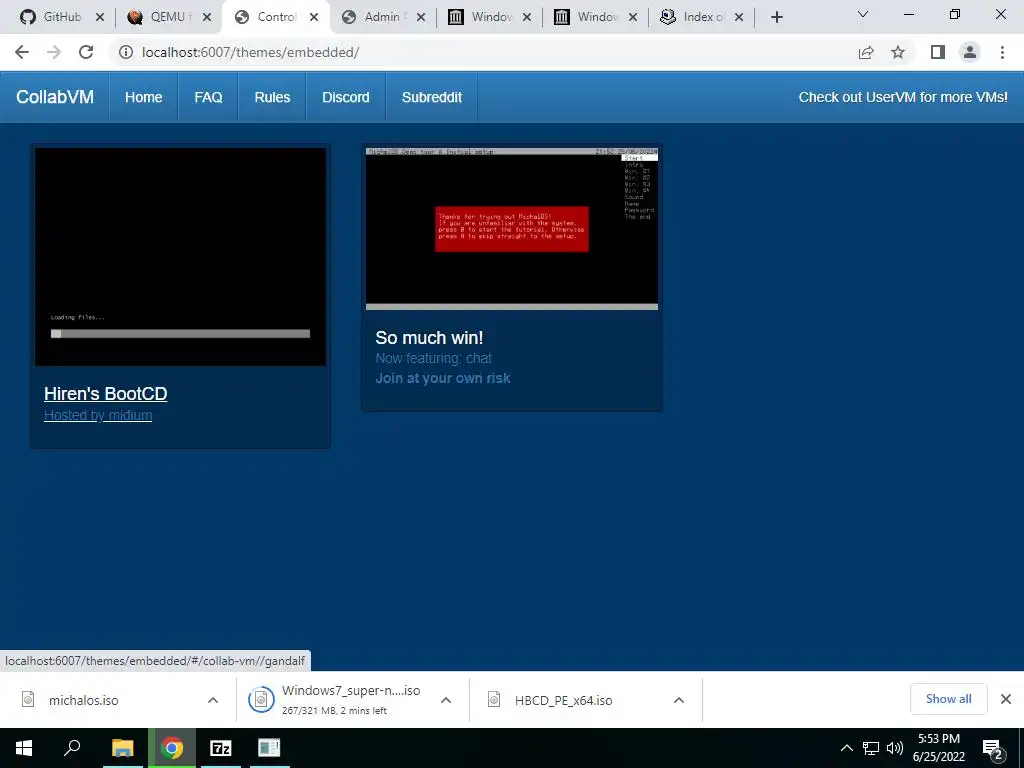
Task: Open 7-Zip from the taskbar
Action: [x=221, y=748]
